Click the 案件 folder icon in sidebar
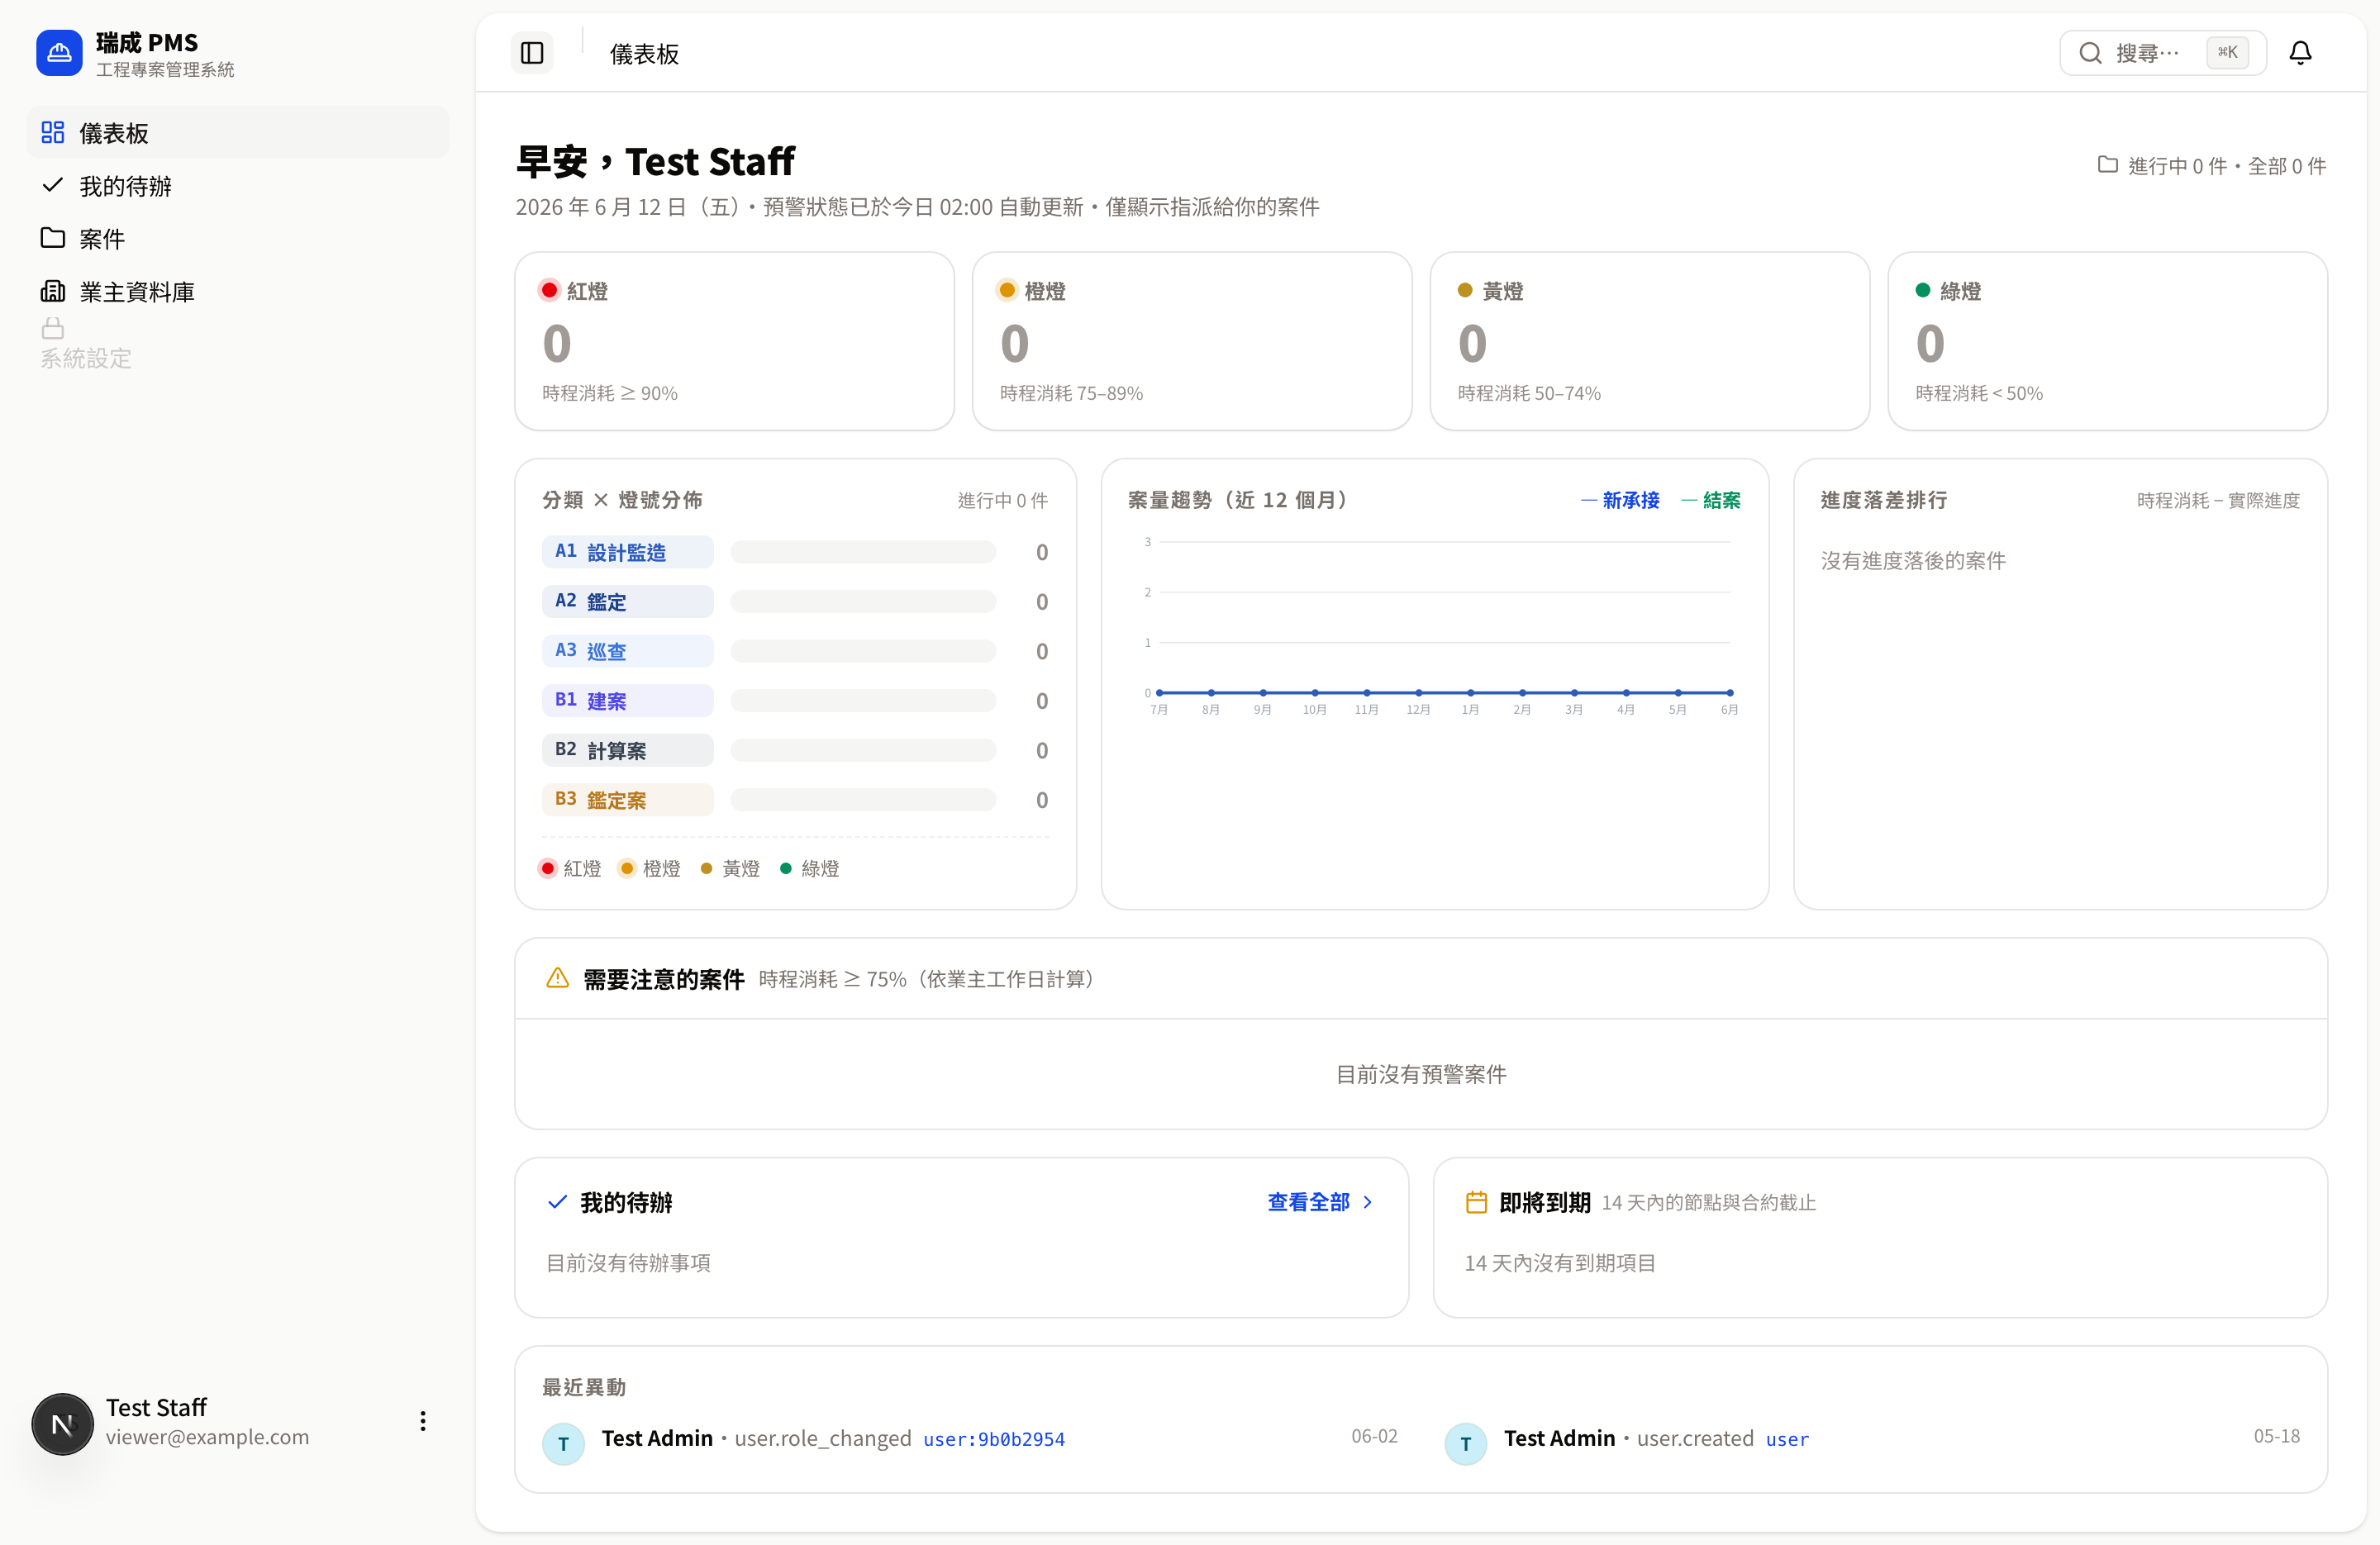 pyautogui.click(x=53, y=238)
